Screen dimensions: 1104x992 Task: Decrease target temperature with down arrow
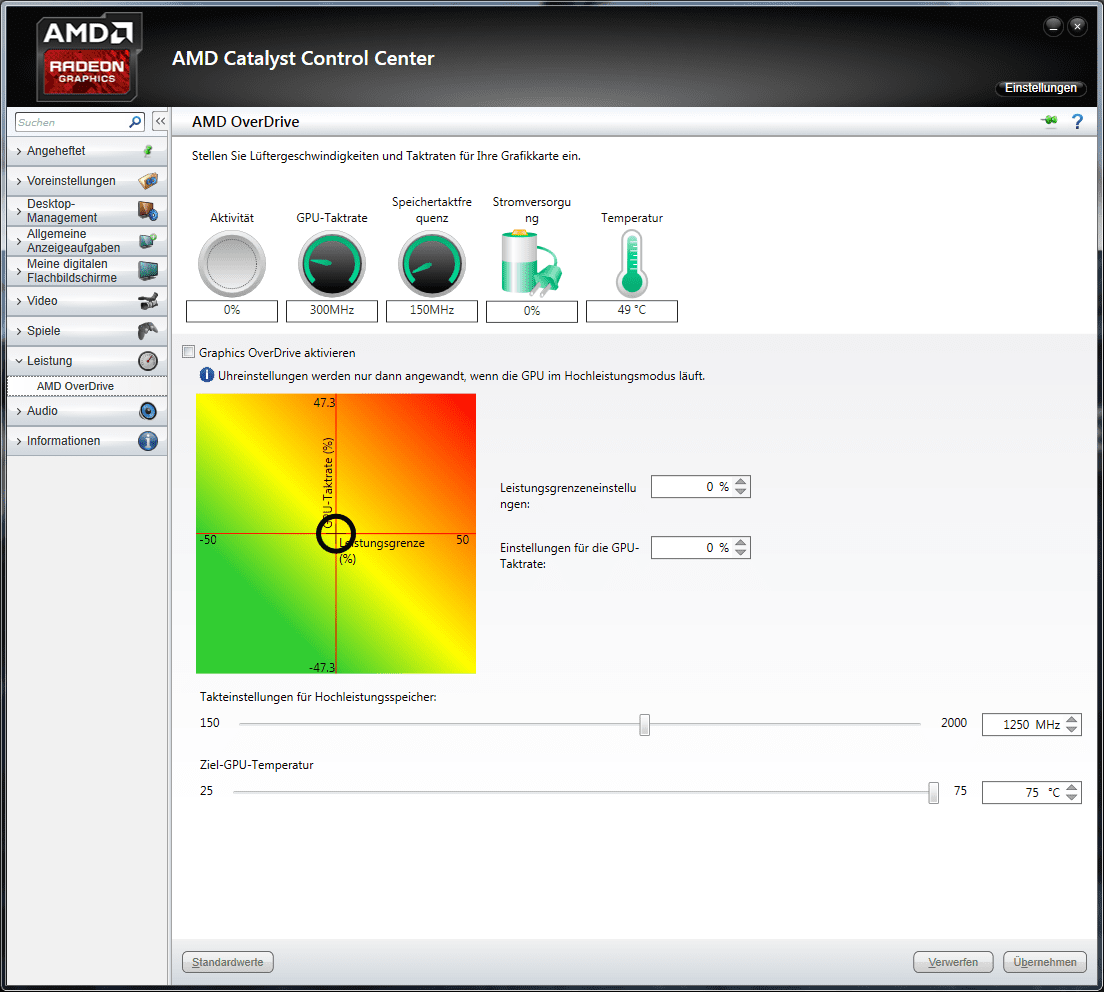pyautogui.click(x=1072, y=798)
